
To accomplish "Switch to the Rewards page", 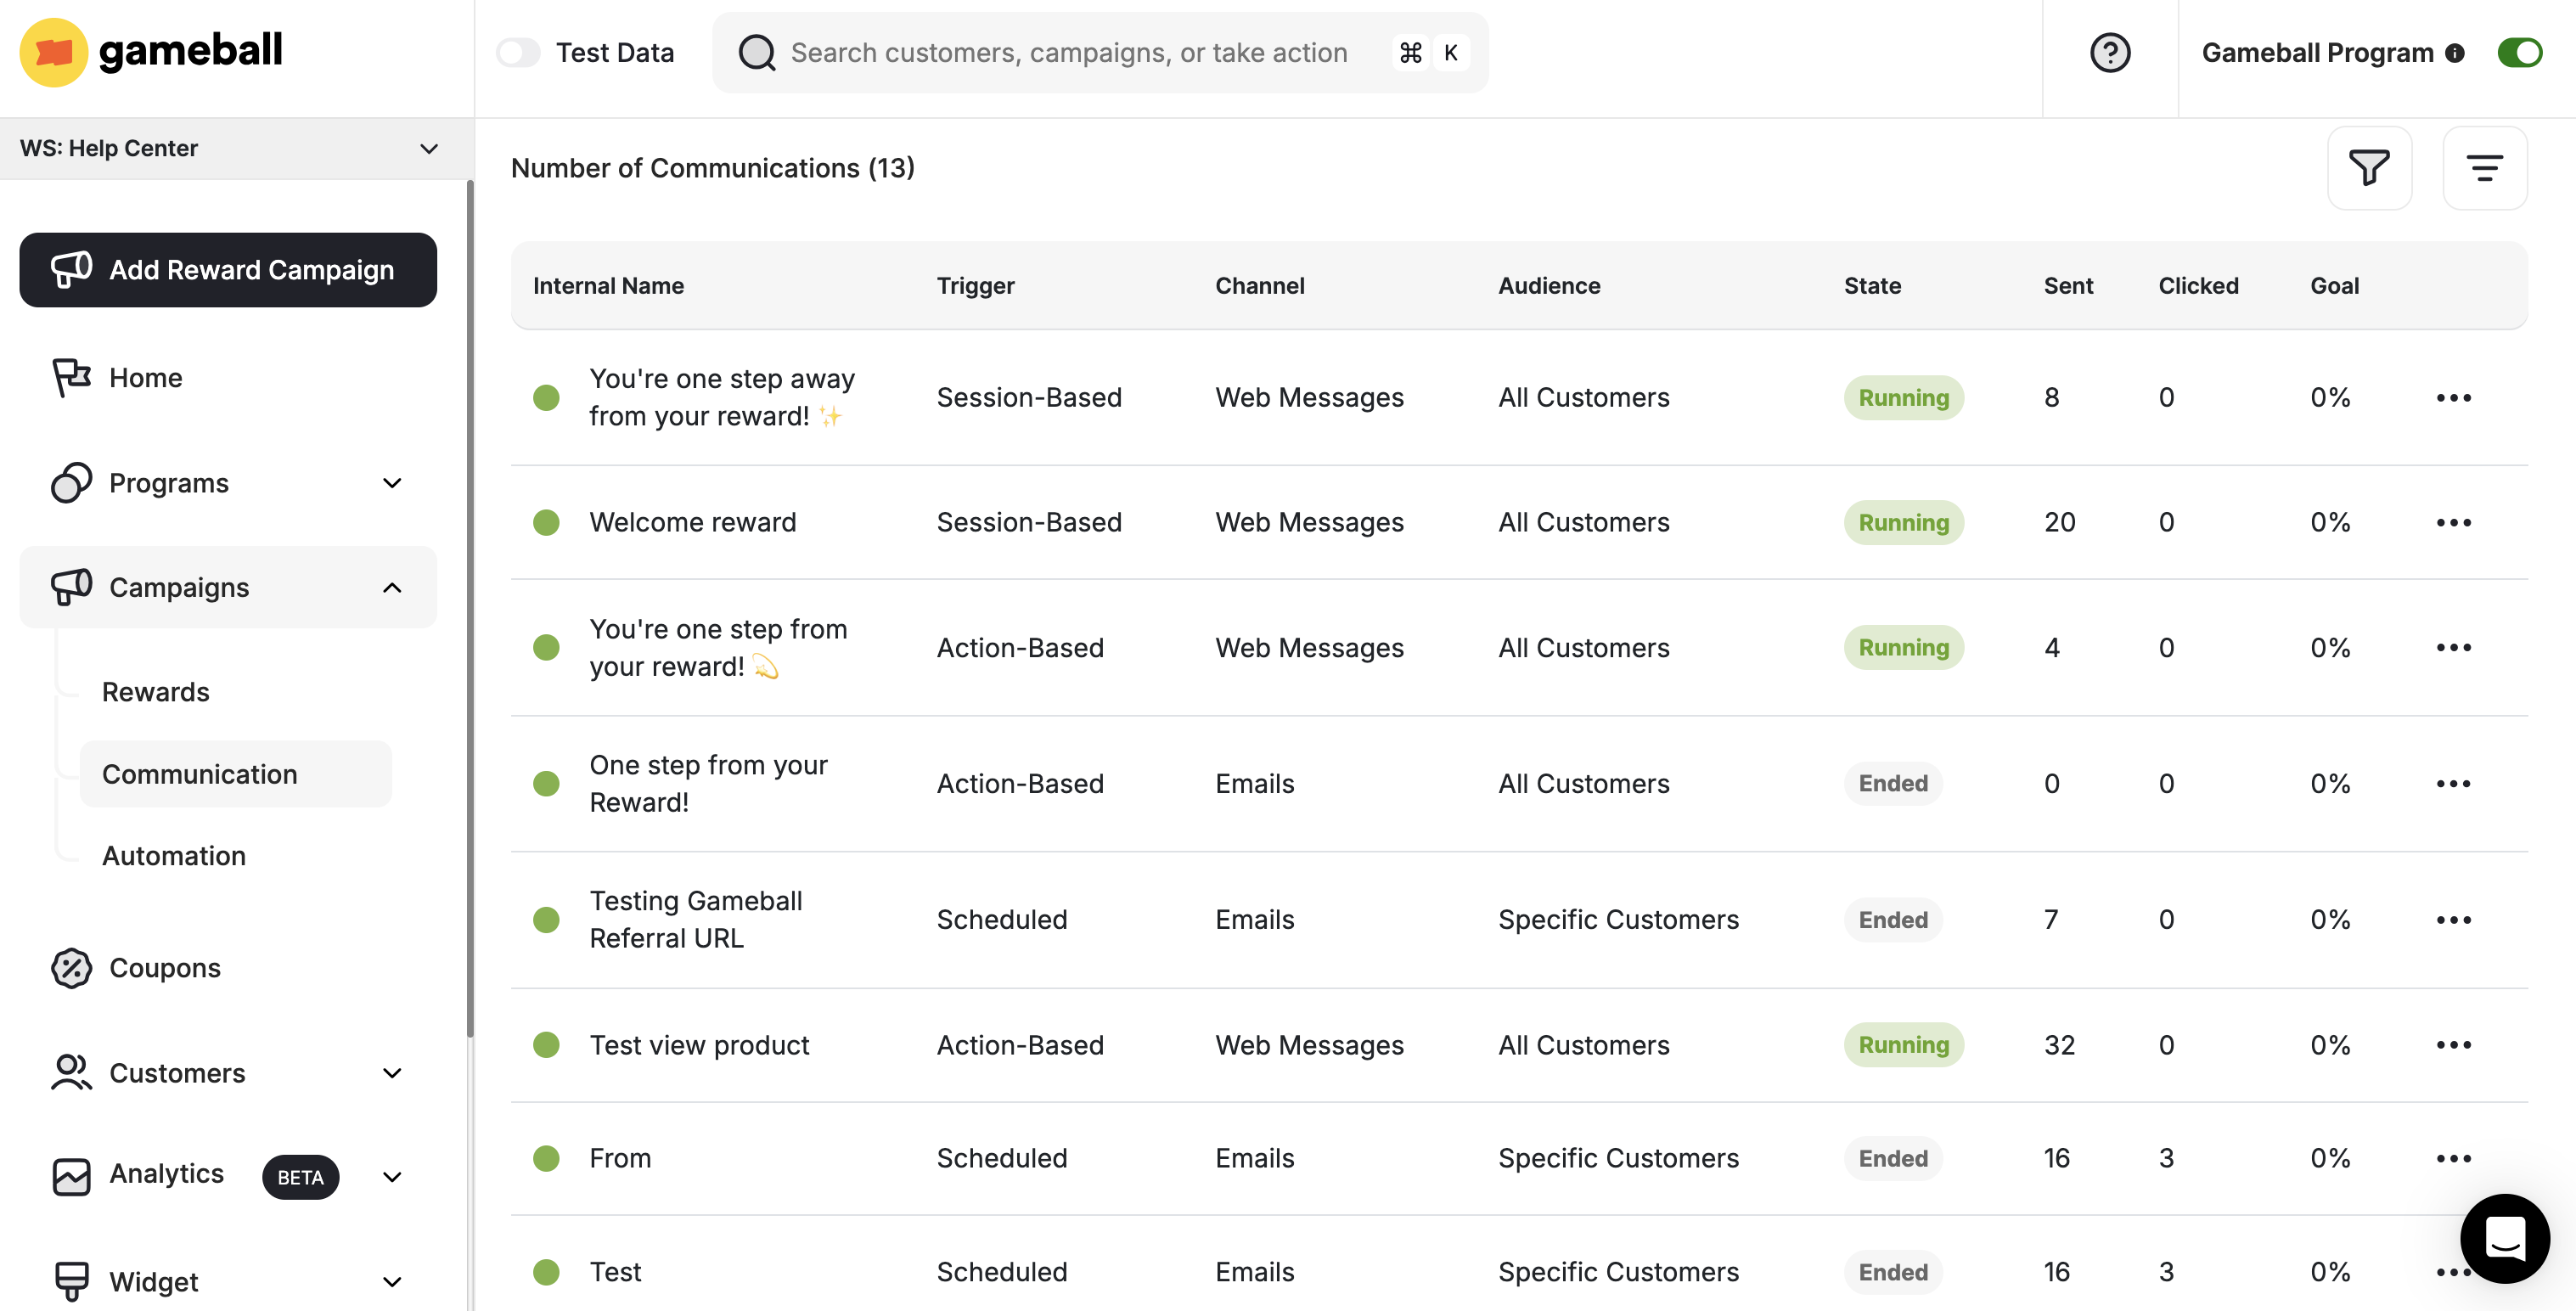I will (x=156, y=691).
